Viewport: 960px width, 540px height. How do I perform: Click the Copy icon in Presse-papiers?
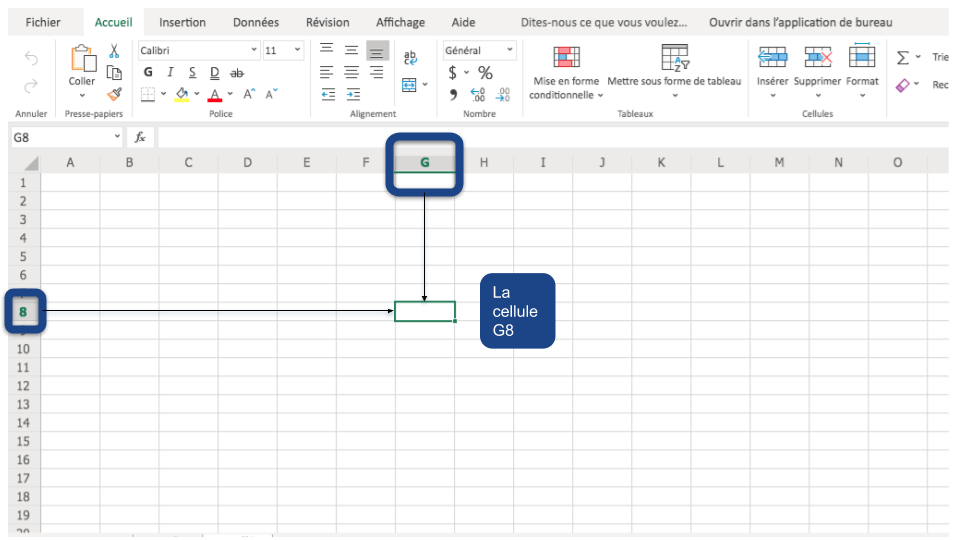click(114, 72)
